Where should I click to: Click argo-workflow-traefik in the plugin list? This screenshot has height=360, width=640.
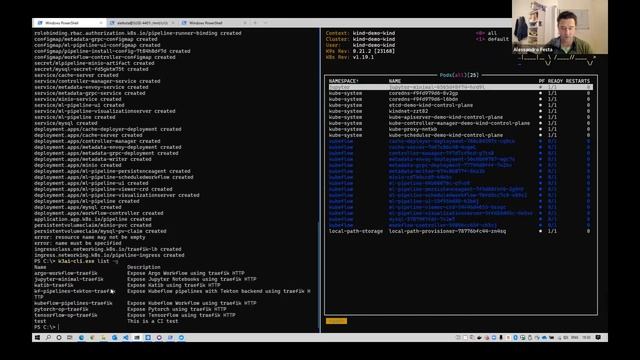pyautogui.click(x=66, y=273)
